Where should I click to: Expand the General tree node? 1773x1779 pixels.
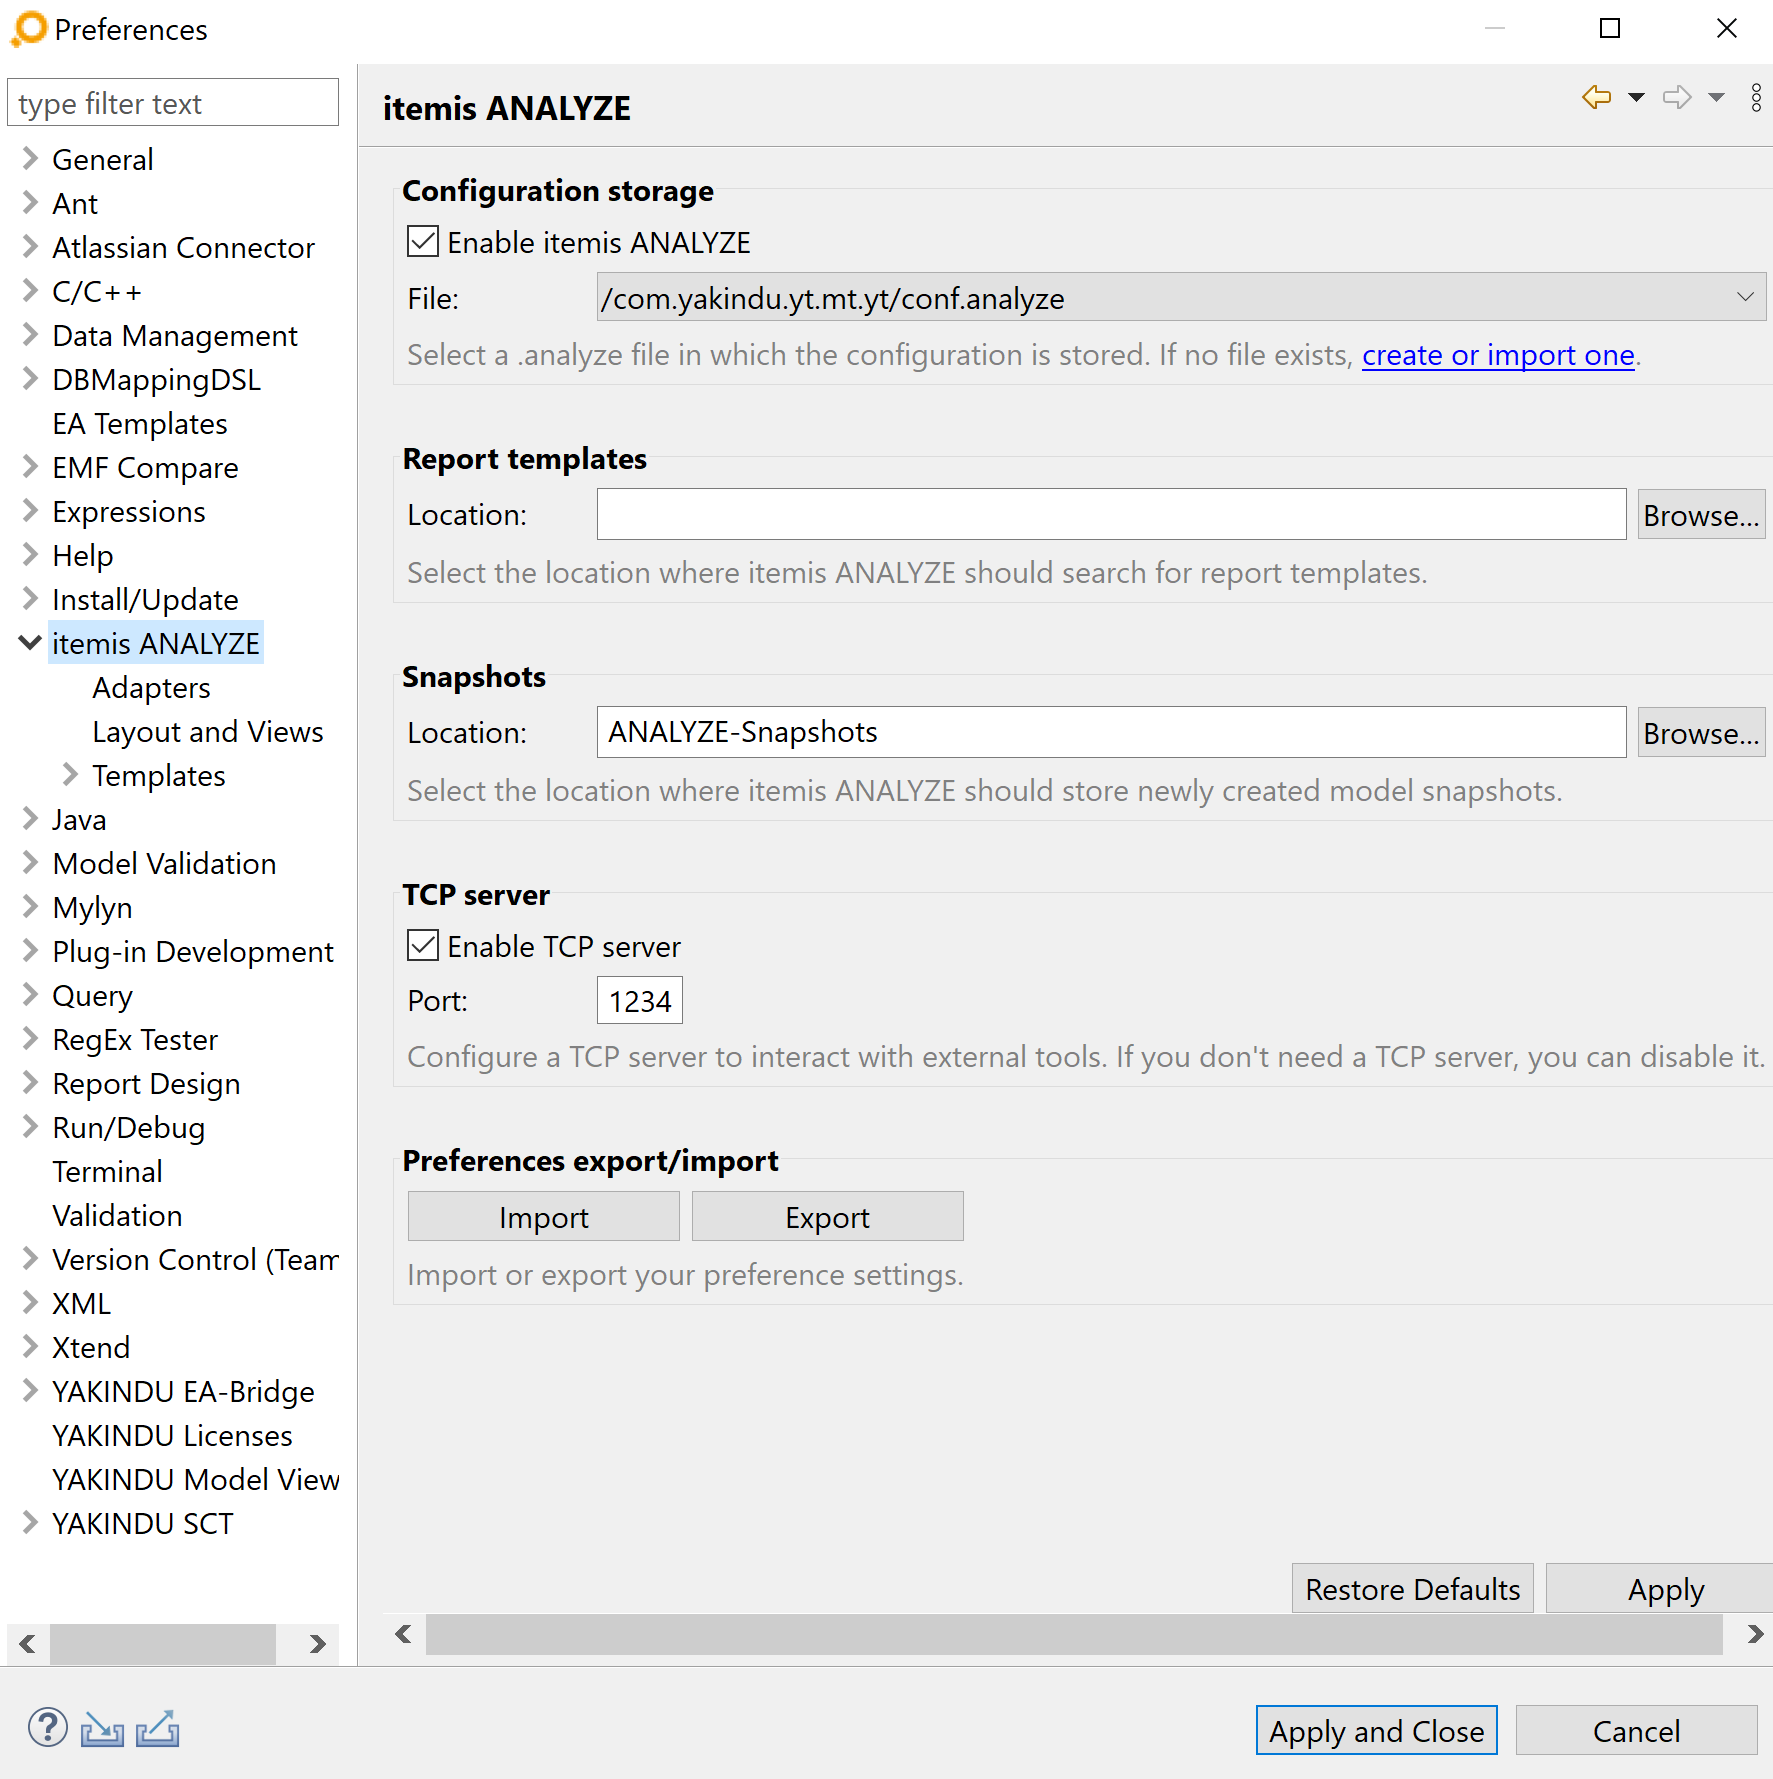[30, 159]
